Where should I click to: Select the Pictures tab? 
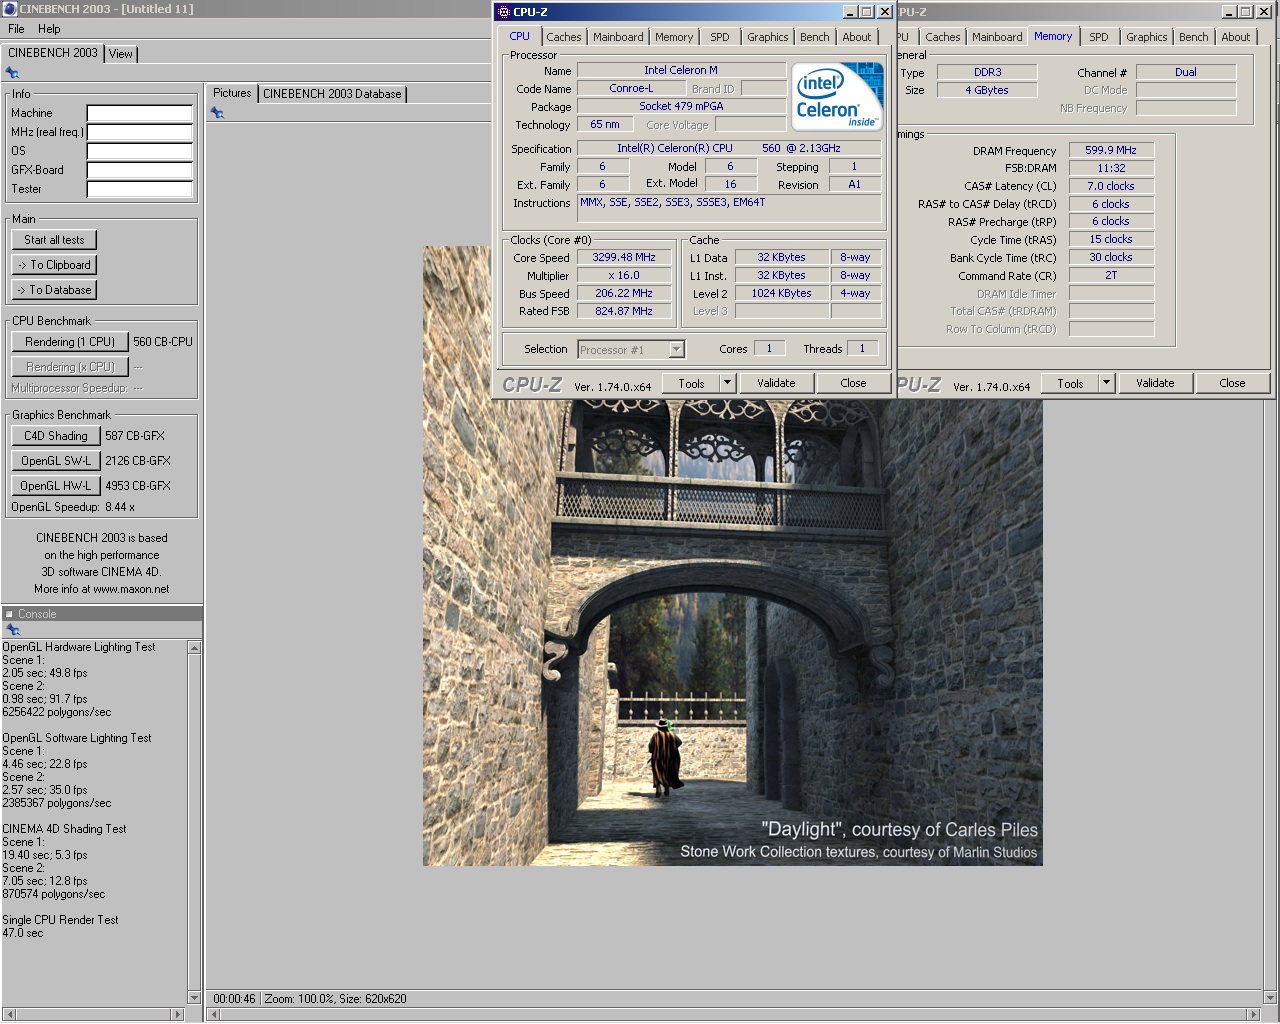tap(232, 93)
